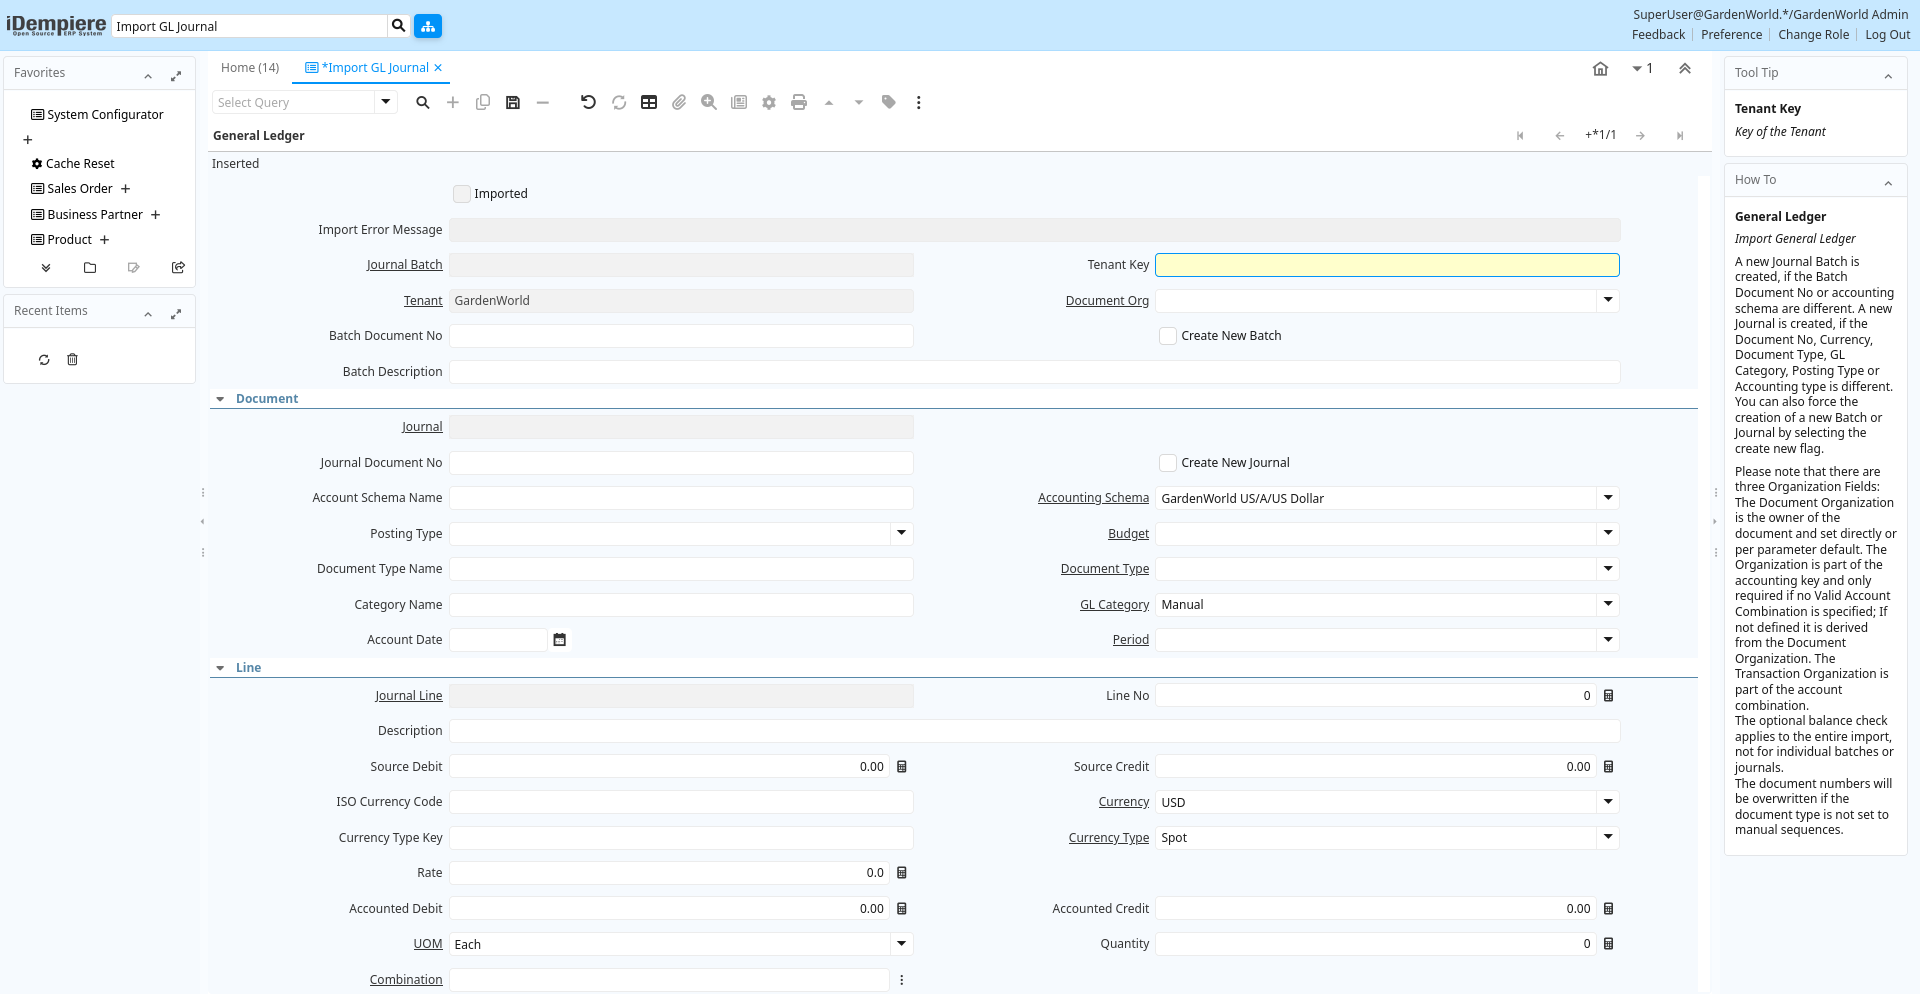Open Sales Order from Favorites
Viewport: 1920px width, 994px height.
coord(80,189)
